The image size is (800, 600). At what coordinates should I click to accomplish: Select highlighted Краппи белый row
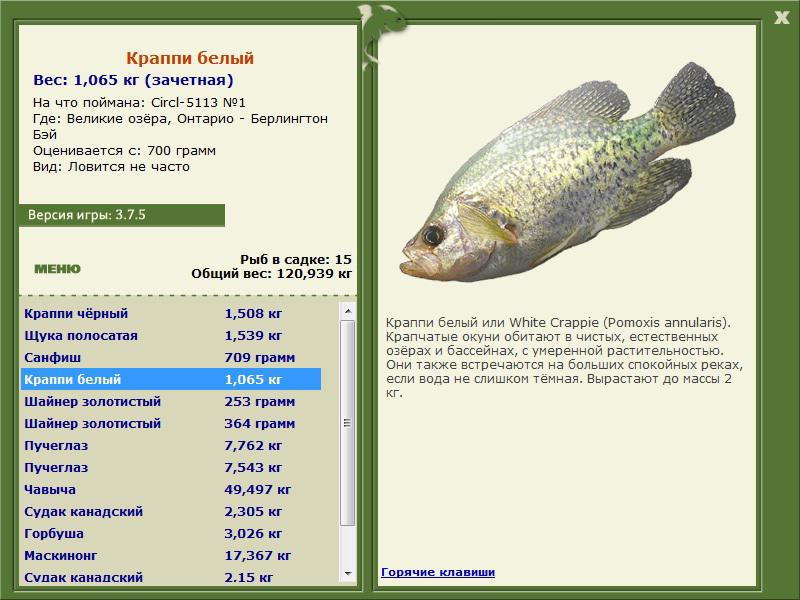coord(171,379)
